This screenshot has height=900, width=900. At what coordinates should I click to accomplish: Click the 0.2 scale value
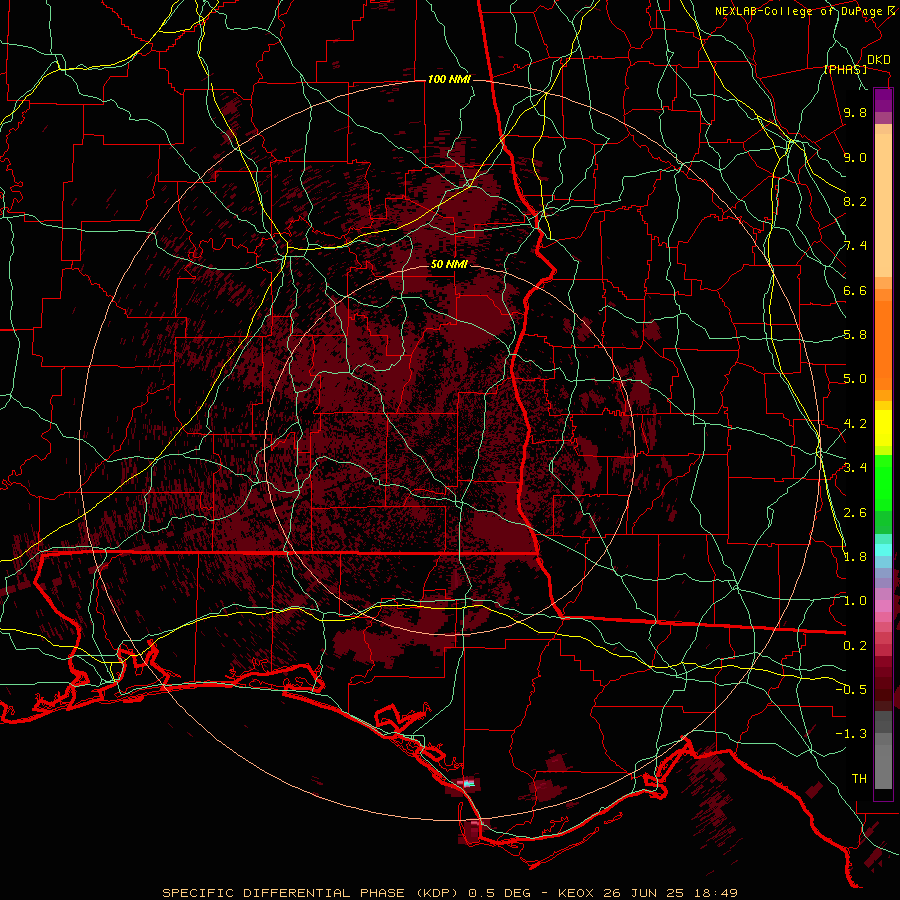click(x=855, y=645)
